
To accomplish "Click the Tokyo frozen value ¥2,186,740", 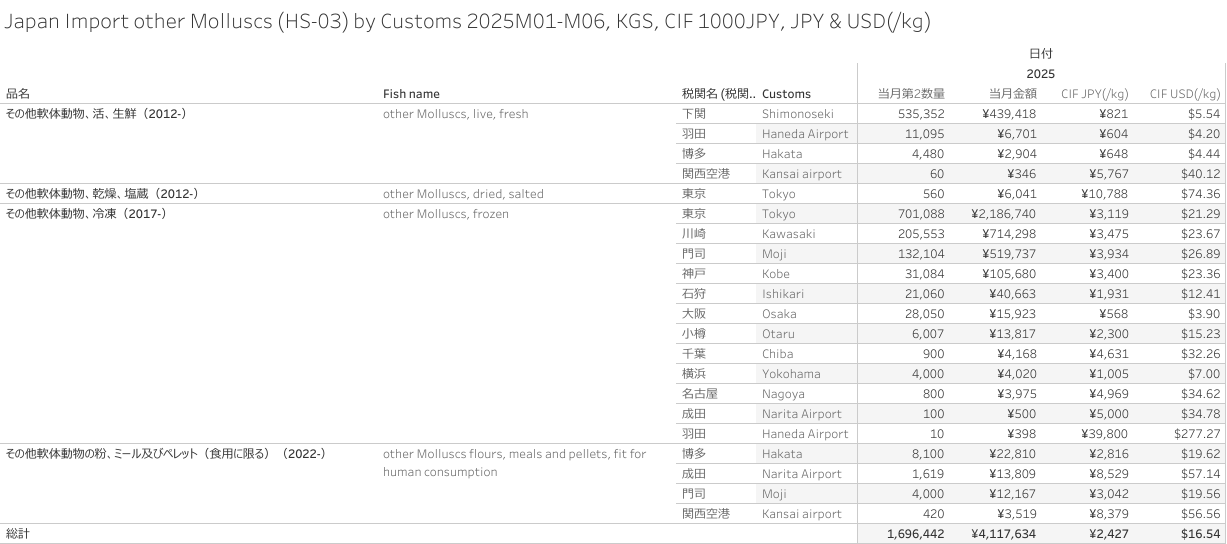I will tap(1003, 214).
